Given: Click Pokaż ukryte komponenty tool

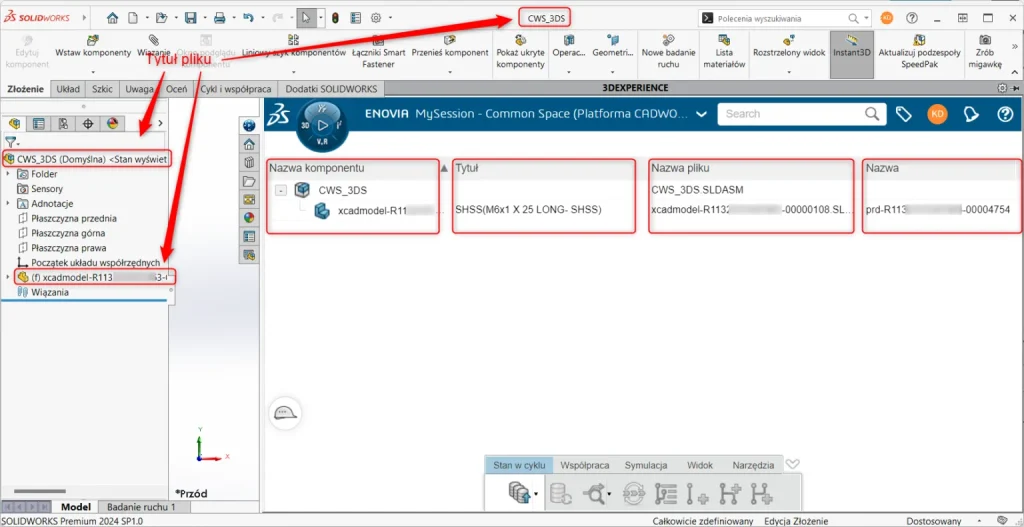Looking at the screenshot, I should pos(520,52).
